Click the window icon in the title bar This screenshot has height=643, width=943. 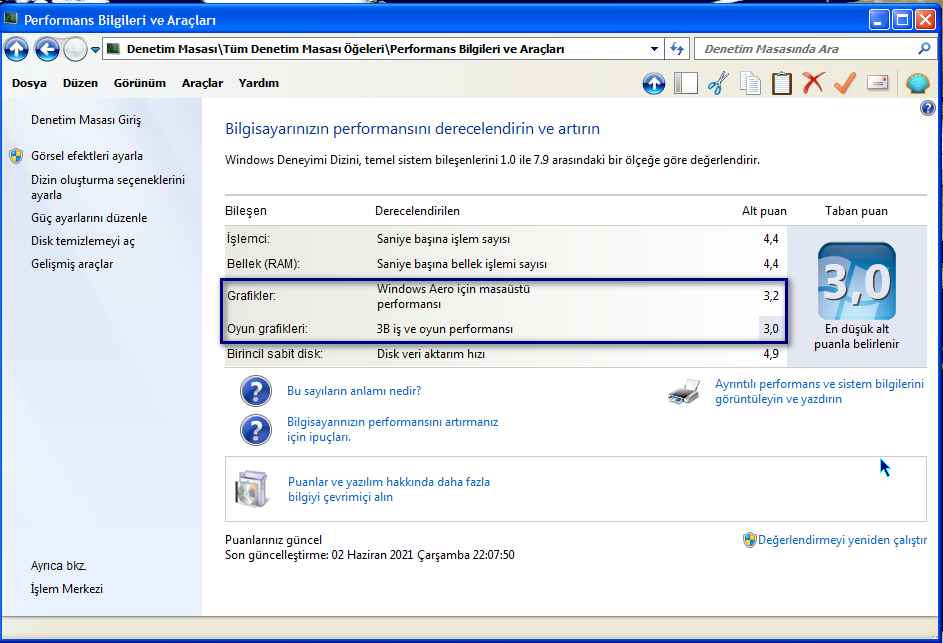(10, 19)
